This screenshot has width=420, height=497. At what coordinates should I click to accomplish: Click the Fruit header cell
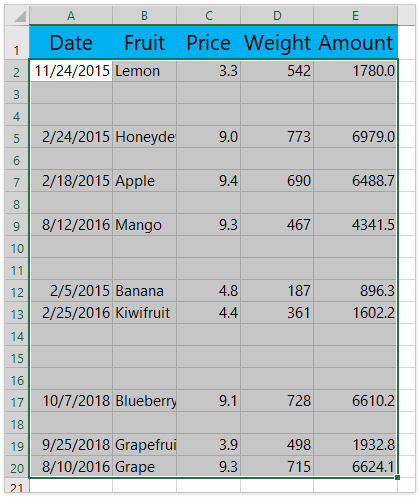(x=144, y=42)
